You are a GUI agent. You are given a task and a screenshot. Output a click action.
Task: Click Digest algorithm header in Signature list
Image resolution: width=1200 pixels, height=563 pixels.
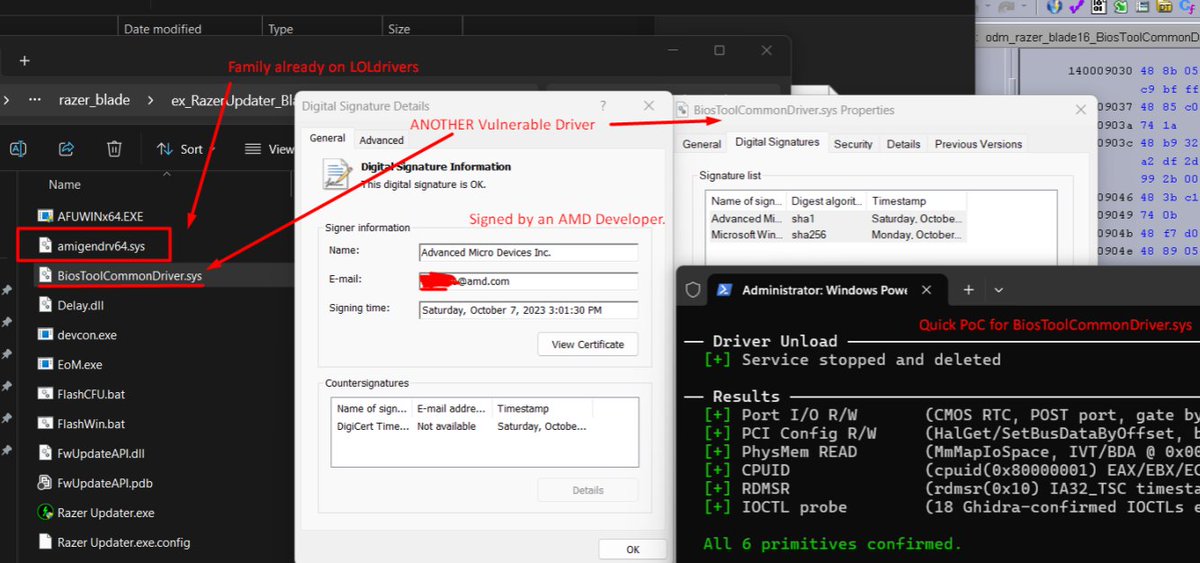pyautogui.click(x=827, y=201)
